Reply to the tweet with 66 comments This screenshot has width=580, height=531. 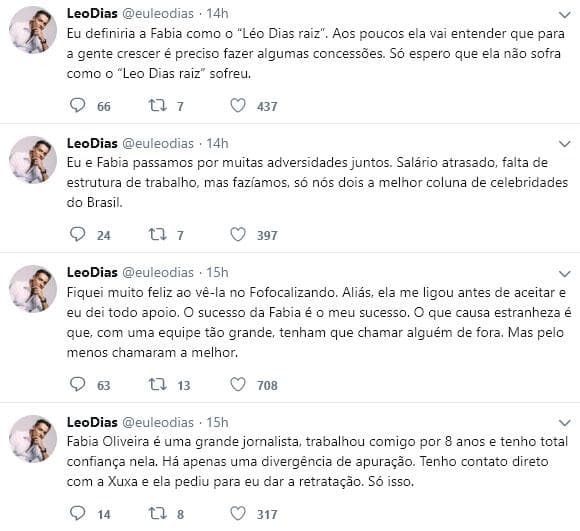(x=78, y=105)
